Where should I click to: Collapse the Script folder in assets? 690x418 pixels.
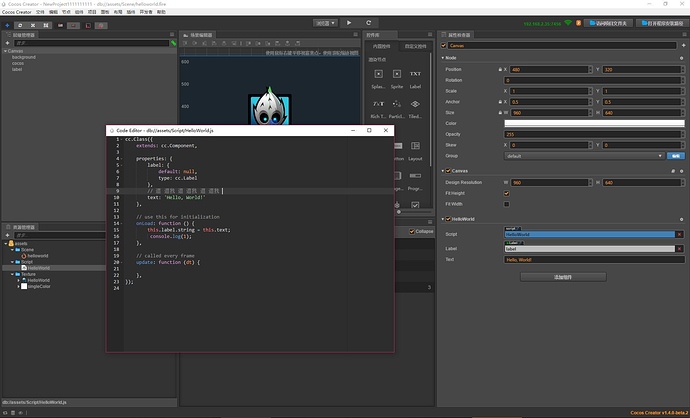(x=11, y=262)
